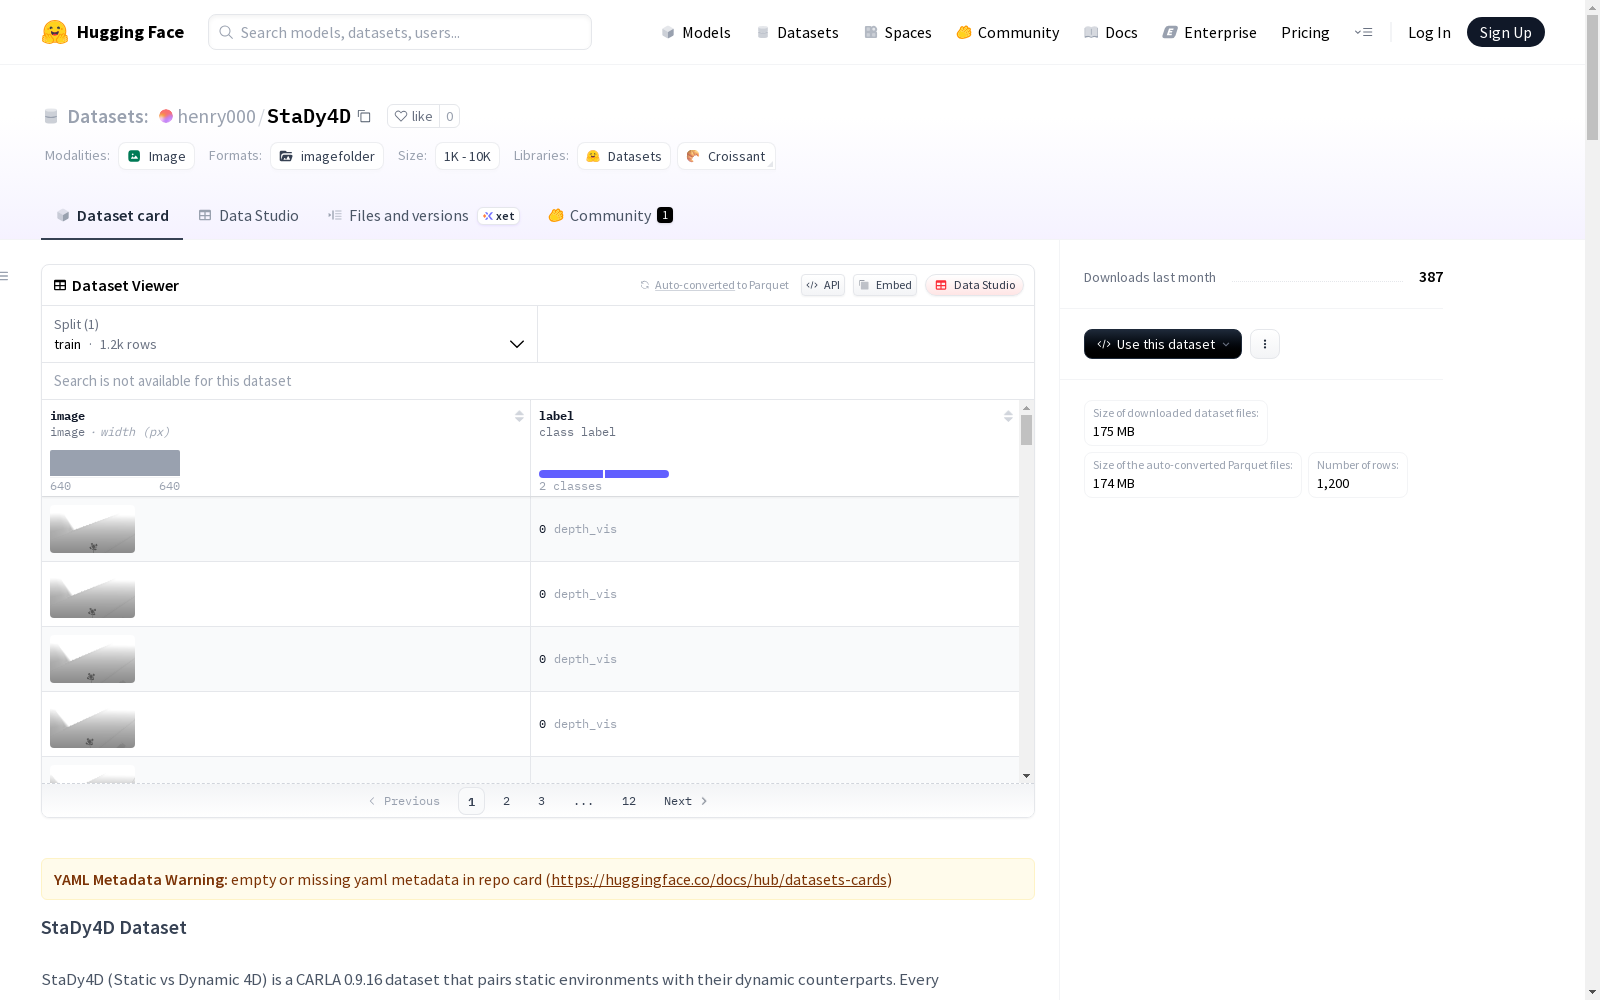Click the Number of rows 1,200 value
Image resolution: width=1600 pixels, height=1000 pixels.
pyautogui.click(x=1333, y=484)
